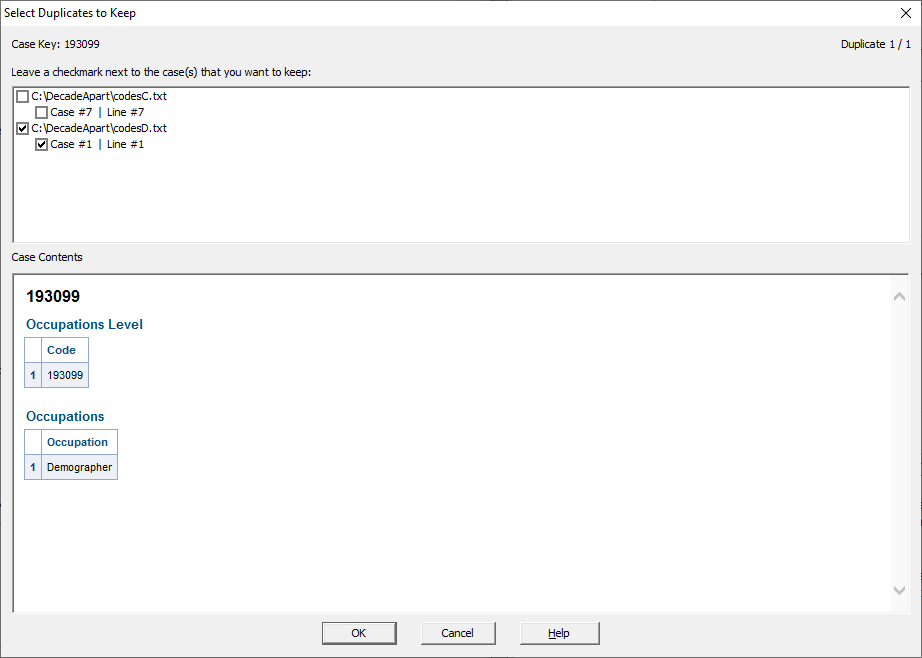Image resolution: width=922 pixels, height=658 pixels.
Task: Click the Demographer occupation cell
Action: [x=79, y=466]
